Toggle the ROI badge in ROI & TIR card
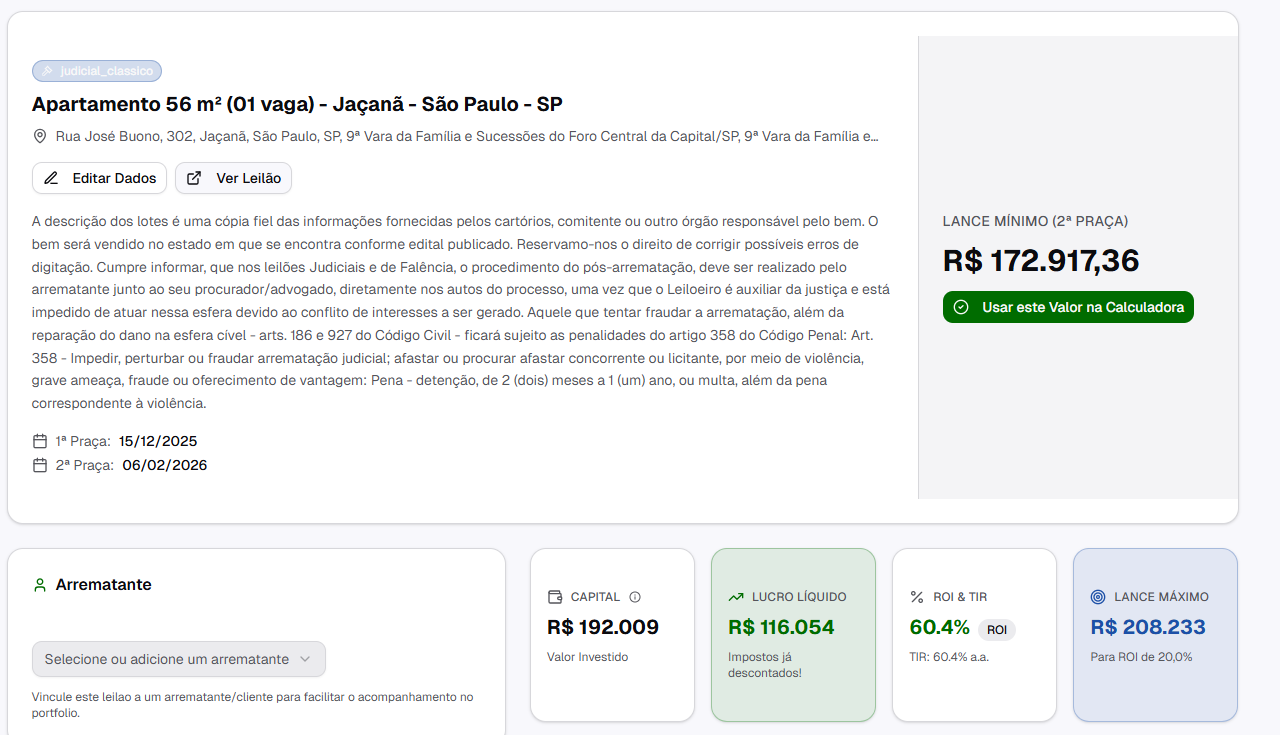The width and height of the screenshot is (1280, 735). pos(997,629)
